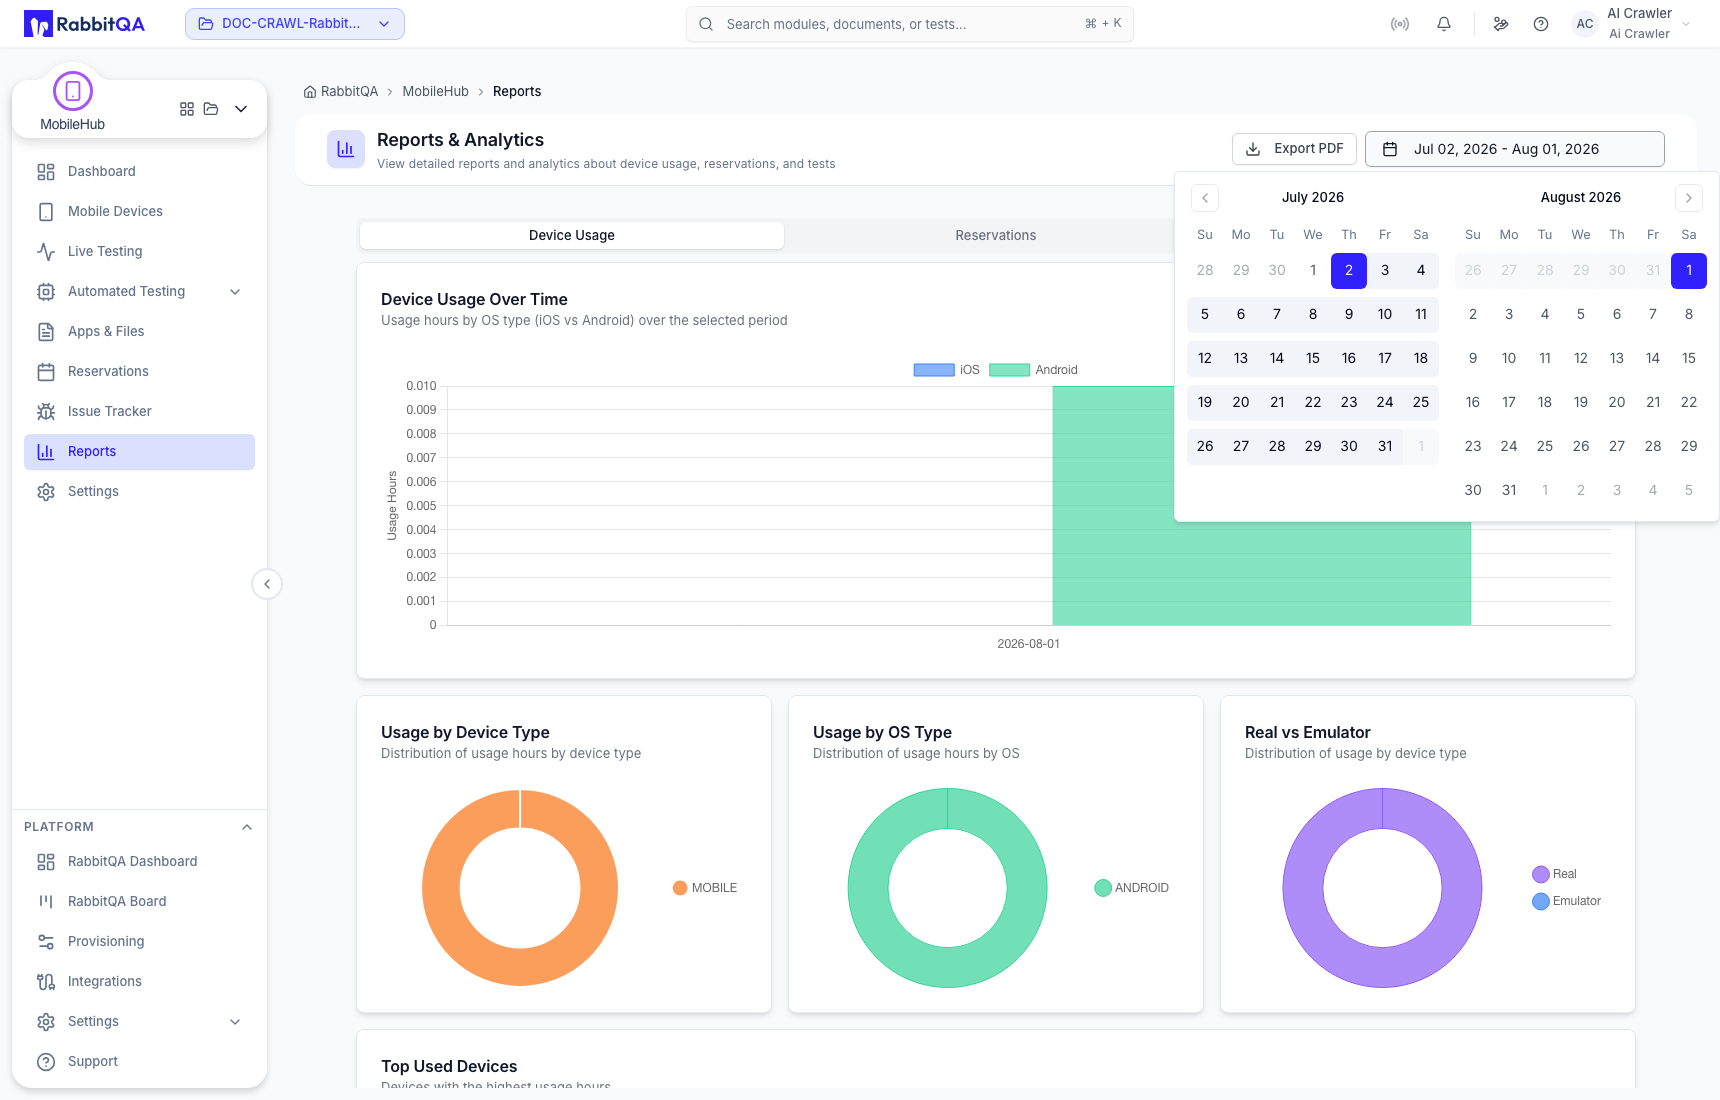Screen dimensions: 1720x1100
Task: Click the Reservations calendar icon in sidebar
Action: (46, 372)
